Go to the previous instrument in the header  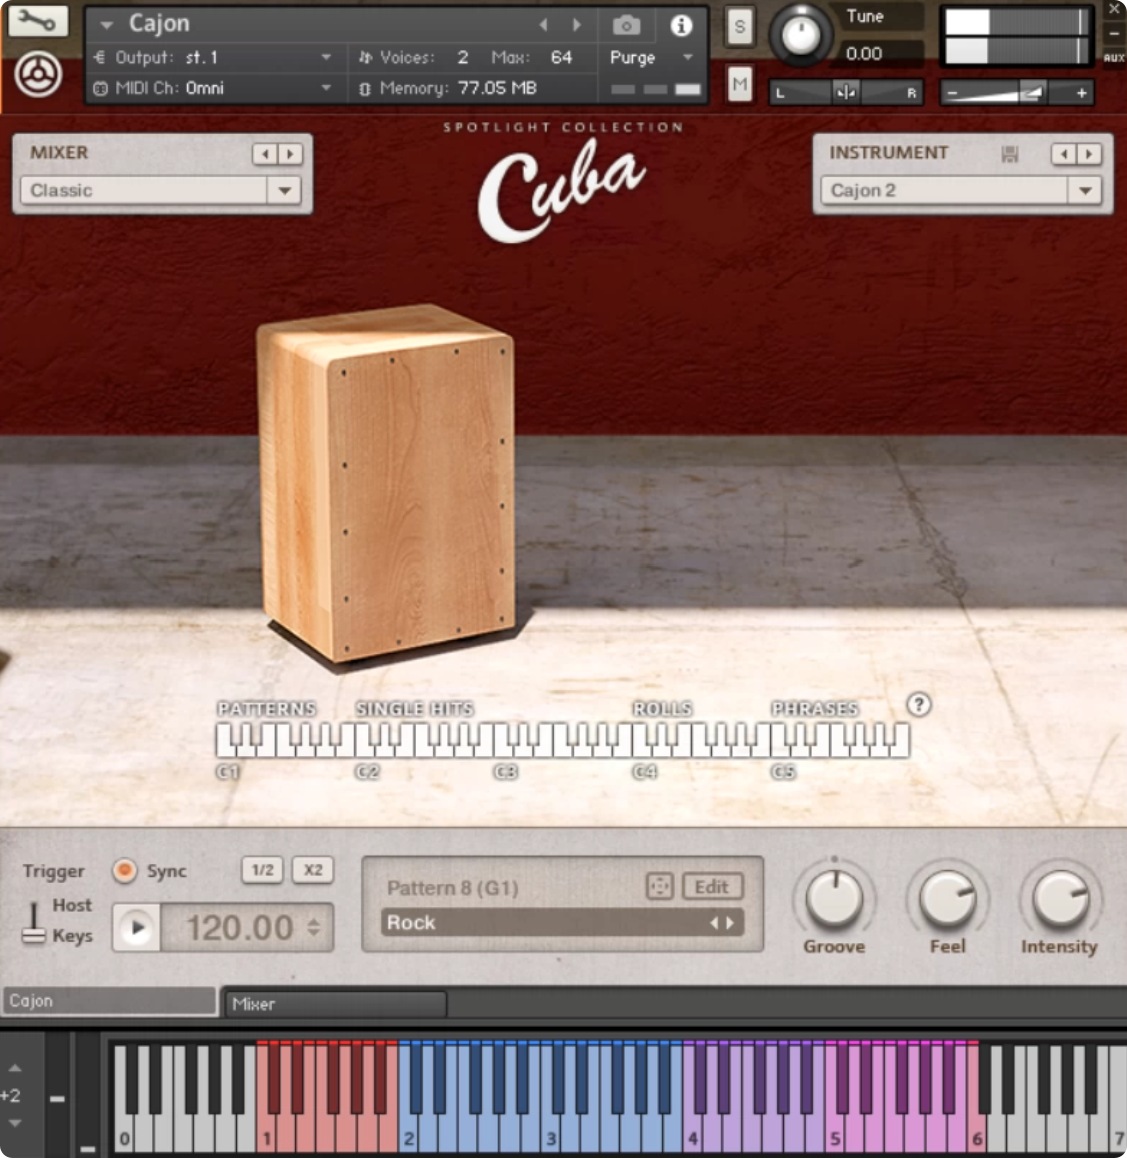coord(544,25)
